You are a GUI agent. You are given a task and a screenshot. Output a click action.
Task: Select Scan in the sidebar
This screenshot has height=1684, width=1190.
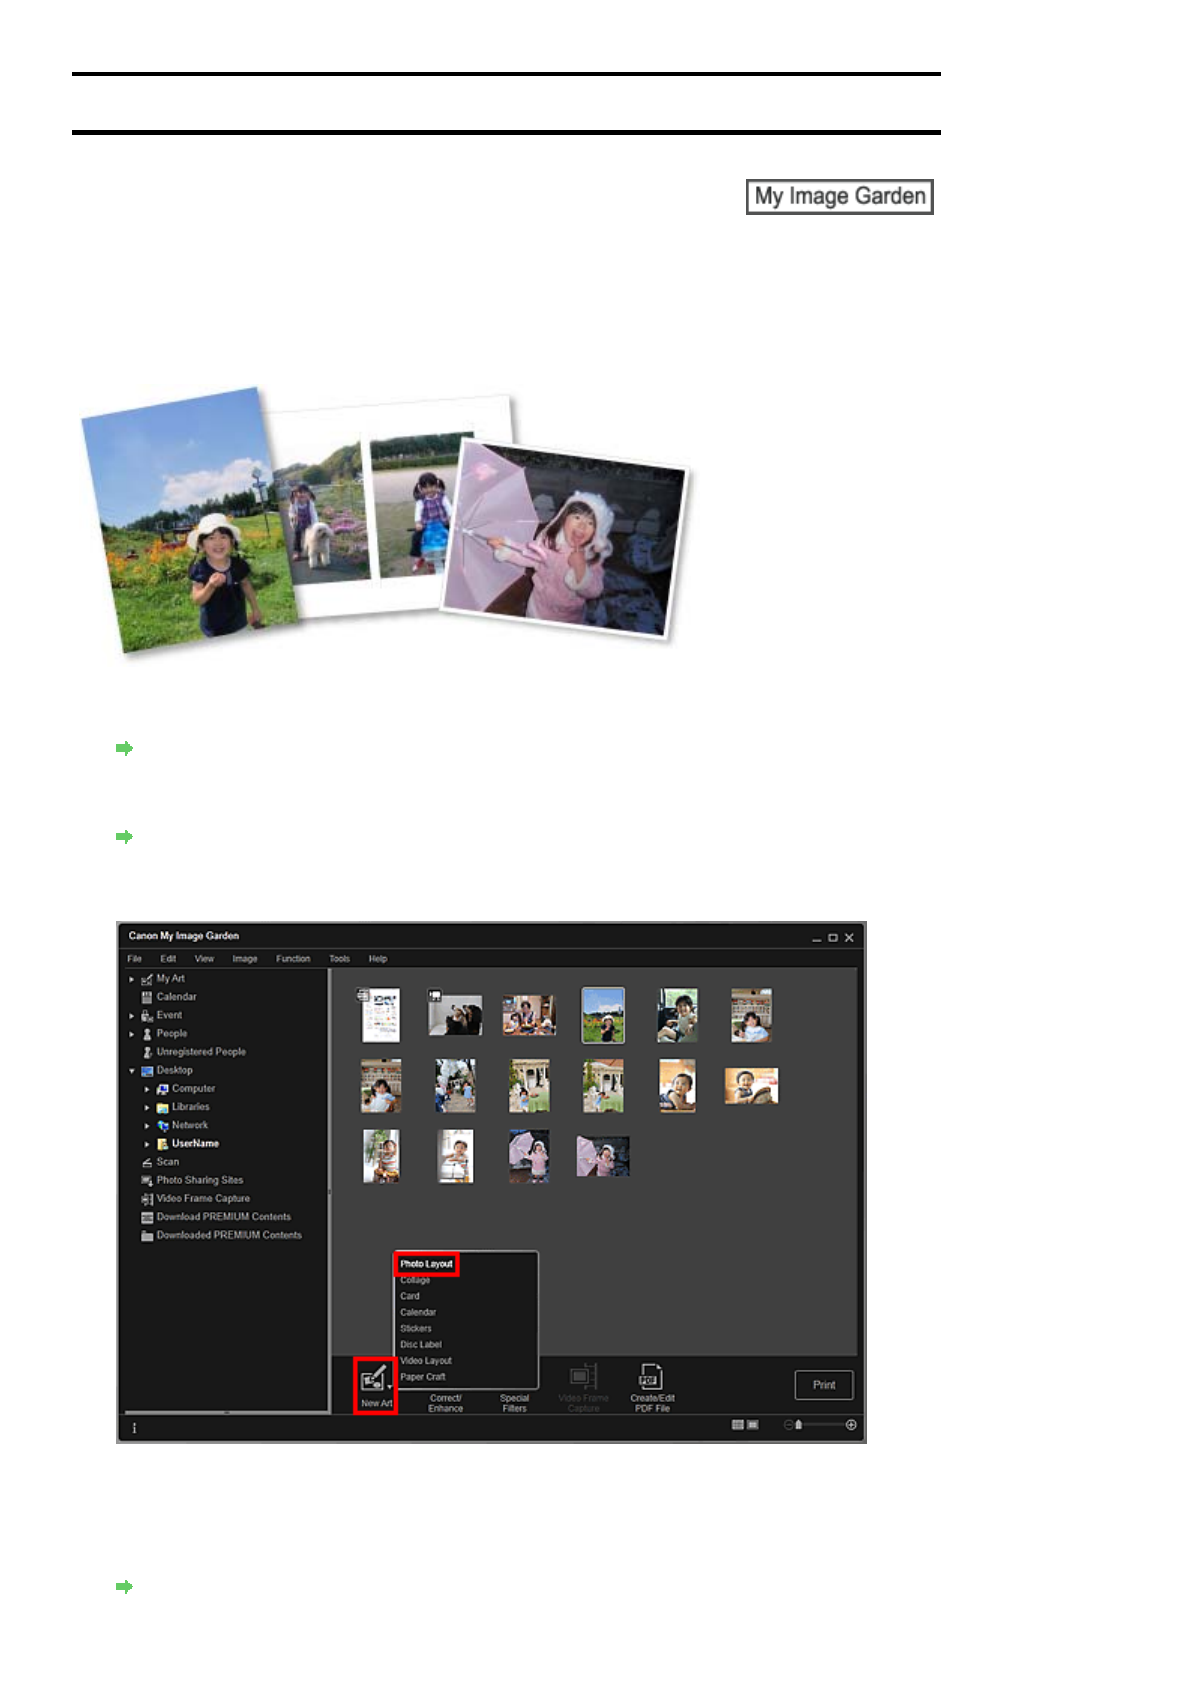167,1162
